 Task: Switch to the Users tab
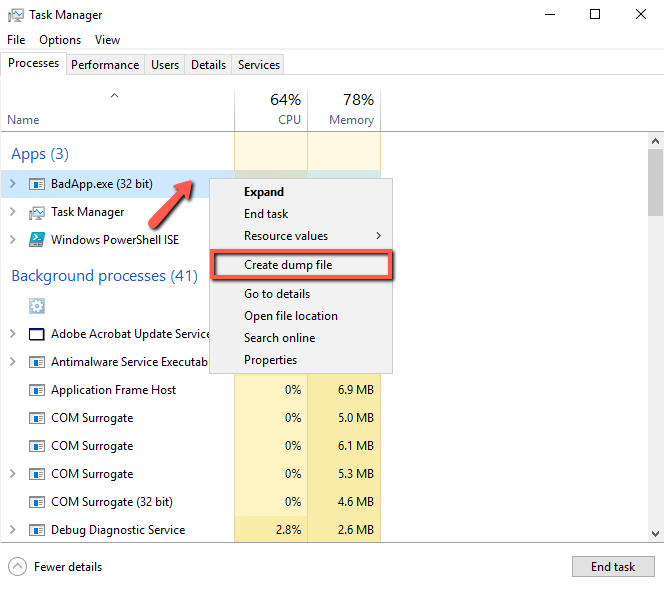165,65
